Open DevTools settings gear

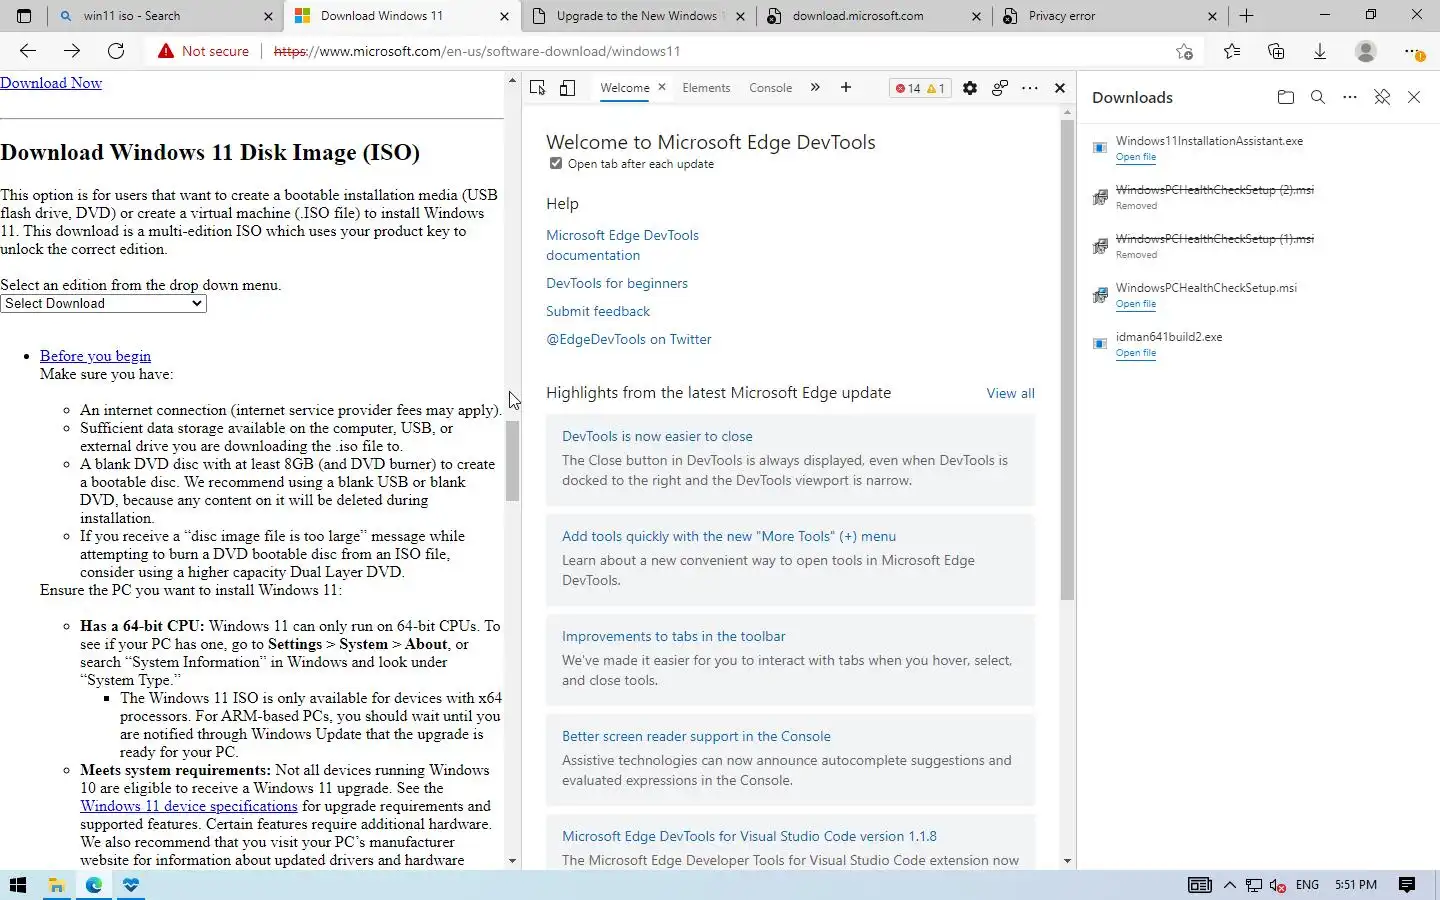pyautogui.click(x=969, y=88)
